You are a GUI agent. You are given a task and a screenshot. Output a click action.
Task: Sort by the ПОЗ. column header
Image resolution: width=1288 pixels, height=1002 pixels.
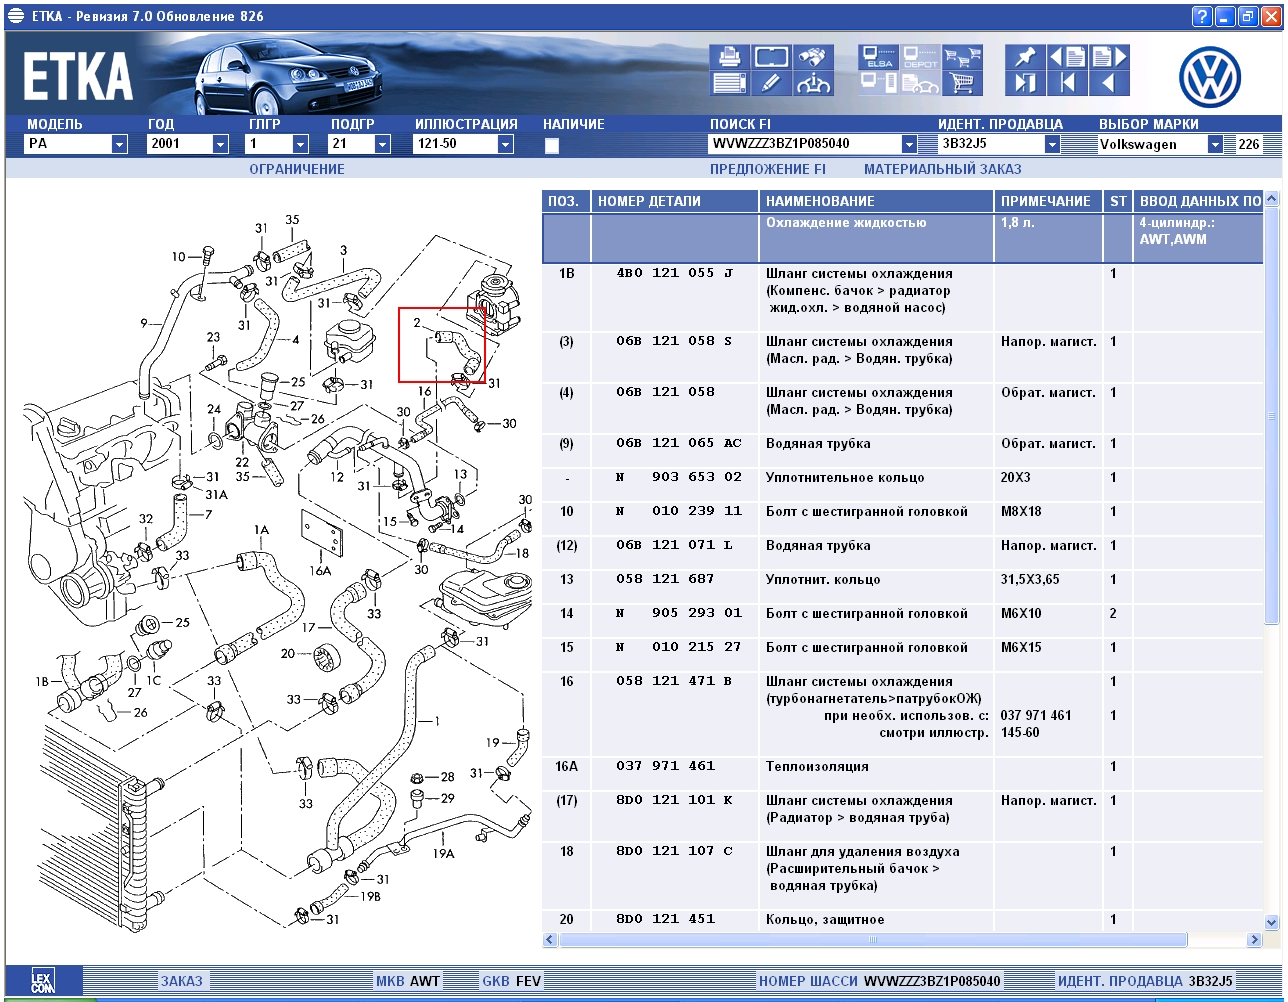[566, 201]
